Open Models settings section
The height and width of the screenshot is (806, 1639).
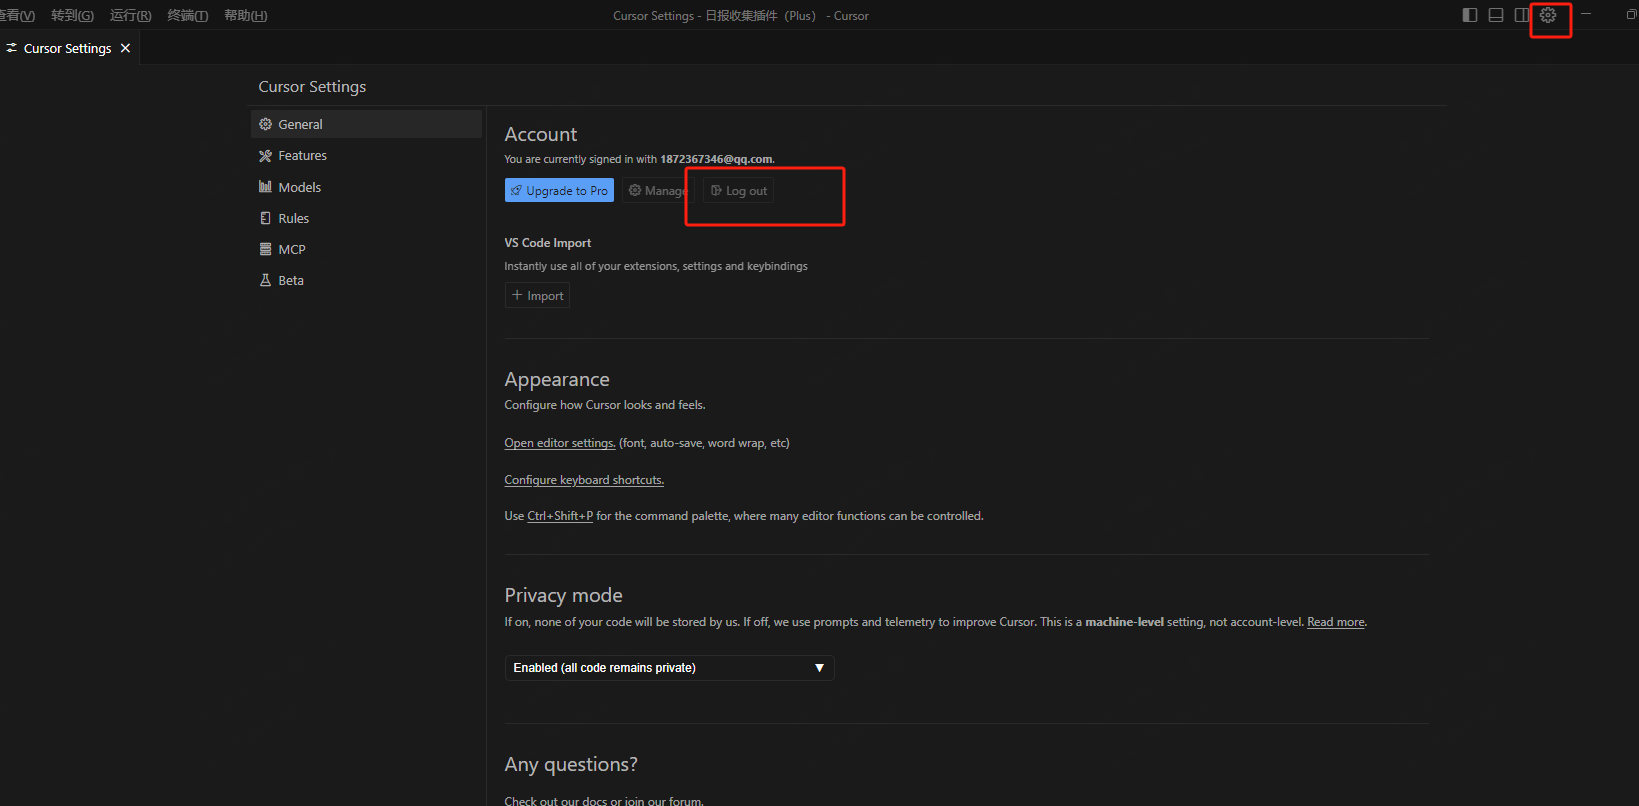366,187
